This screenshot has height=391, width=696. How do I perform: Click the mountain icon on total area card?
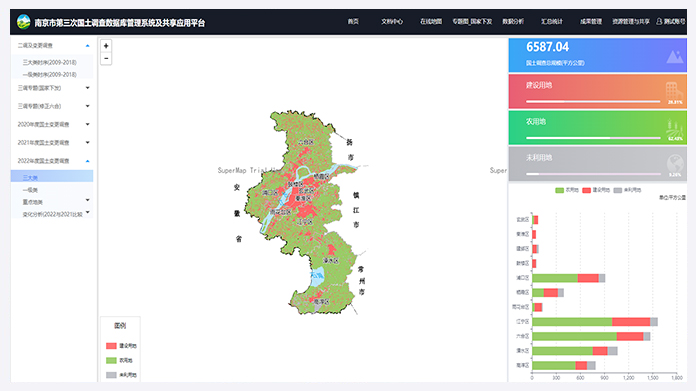click(x=675, y=56)
